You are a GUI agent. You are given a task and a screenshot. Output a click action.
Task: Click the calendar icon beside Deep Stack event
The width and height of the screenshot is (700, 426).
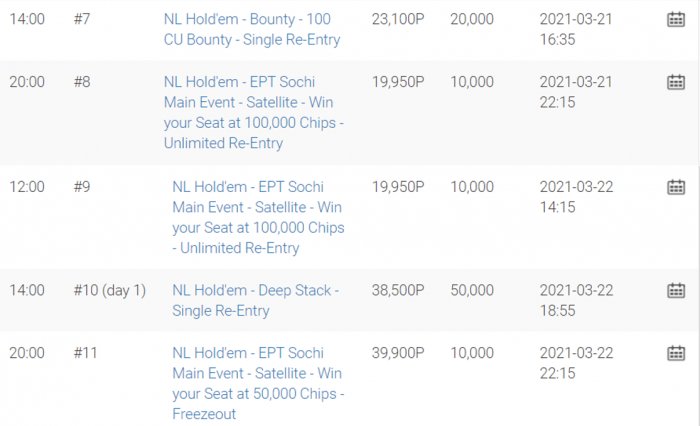(675, 291)
